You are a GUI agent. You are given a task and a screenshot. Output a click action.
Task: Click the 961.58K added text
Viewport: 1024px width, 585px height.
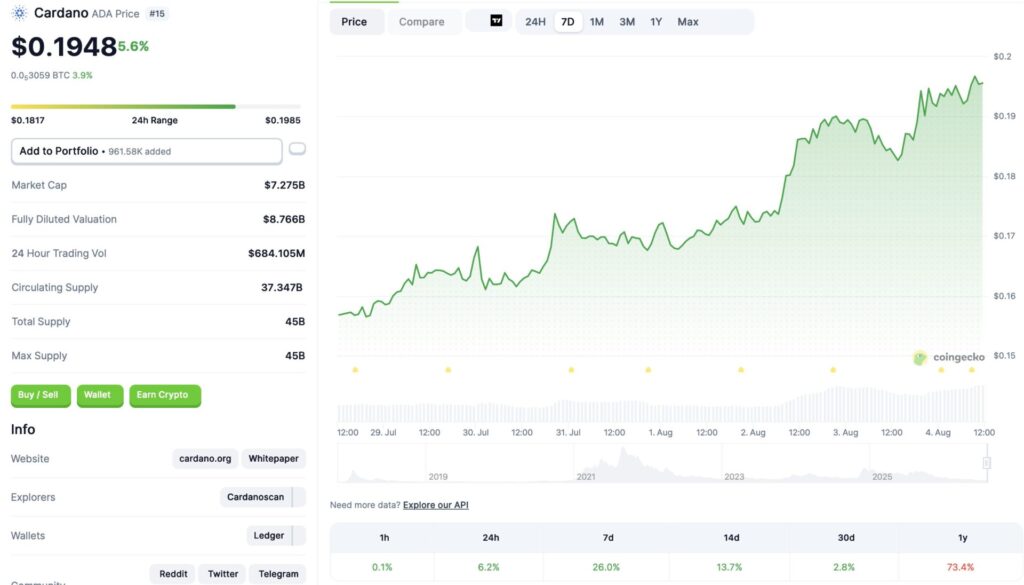point(139,151)
